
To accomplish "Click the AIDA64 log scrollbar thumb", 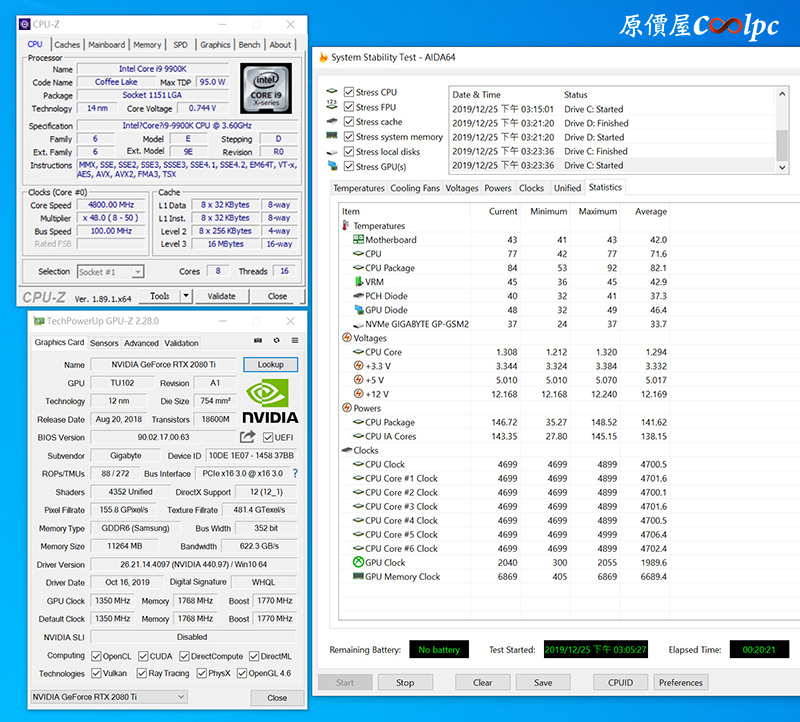I will coord(782,145).
